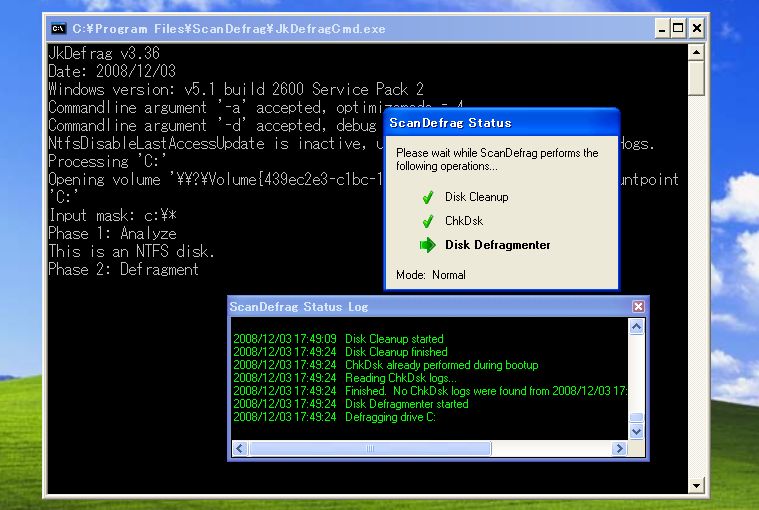The image size is (759, 510).
Task: Click the console vertical scrollbar thumb
Action: [x=696, y=78]
